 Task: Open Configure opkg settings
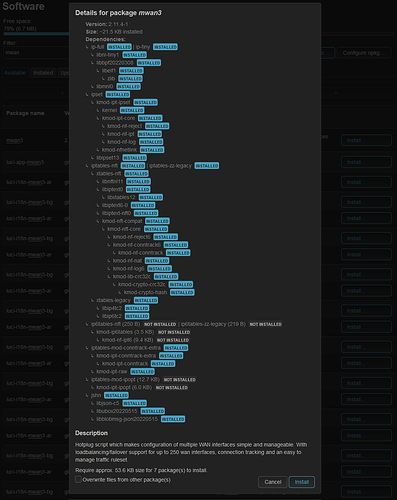pyautogui.click(x=364, y=53)
